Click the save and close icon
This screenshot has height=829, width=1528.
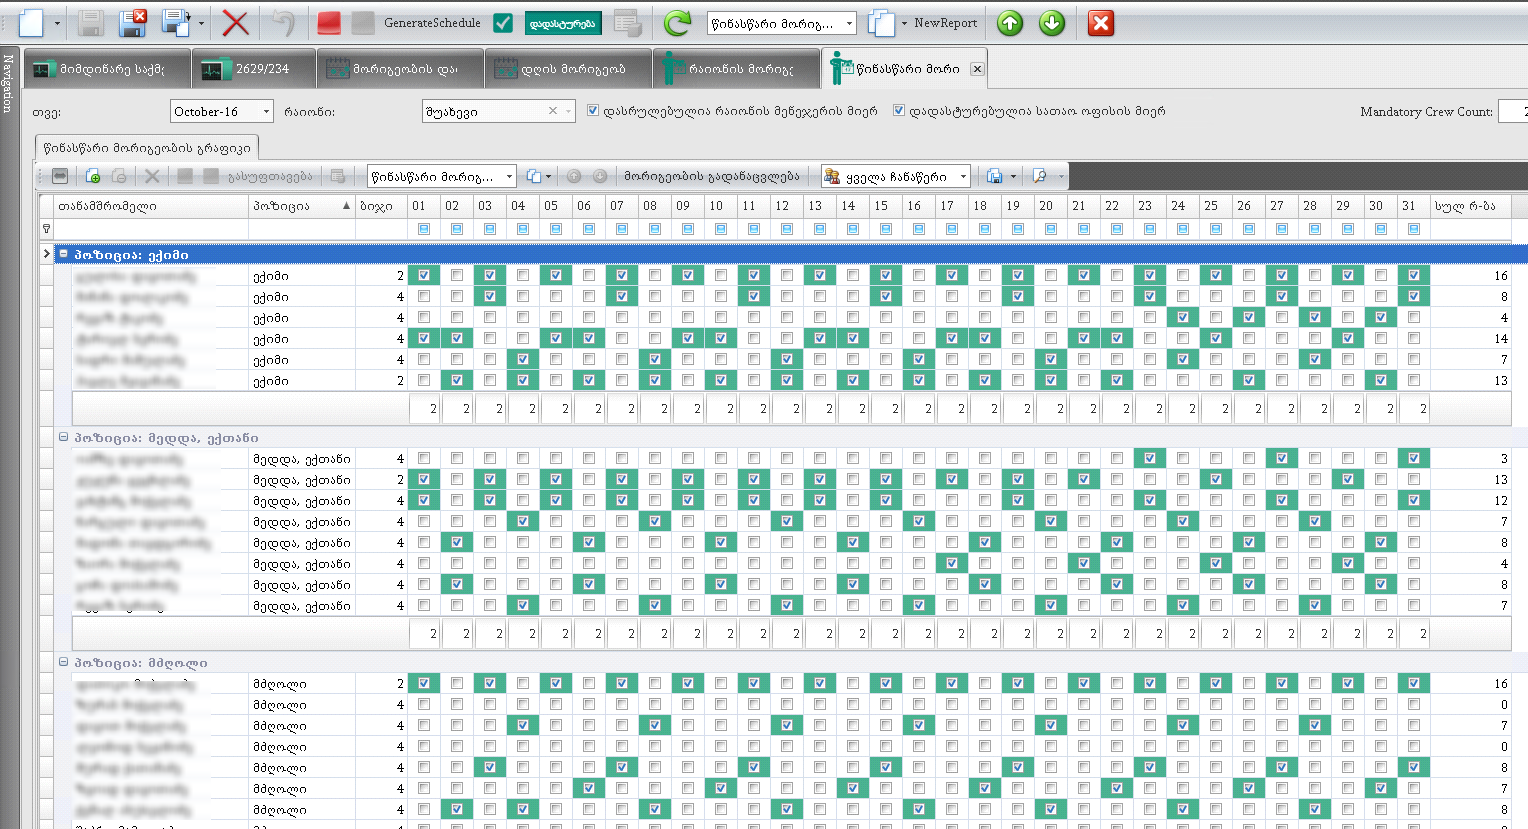tap(132, 23)
